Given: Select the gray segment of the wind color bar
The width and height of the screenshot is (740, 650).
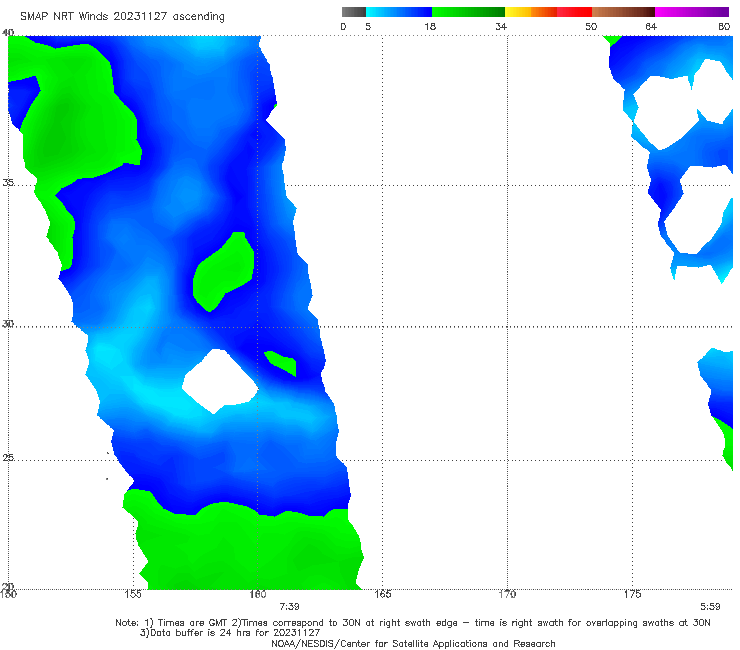Looking at the screenshot, I should 354,12.
